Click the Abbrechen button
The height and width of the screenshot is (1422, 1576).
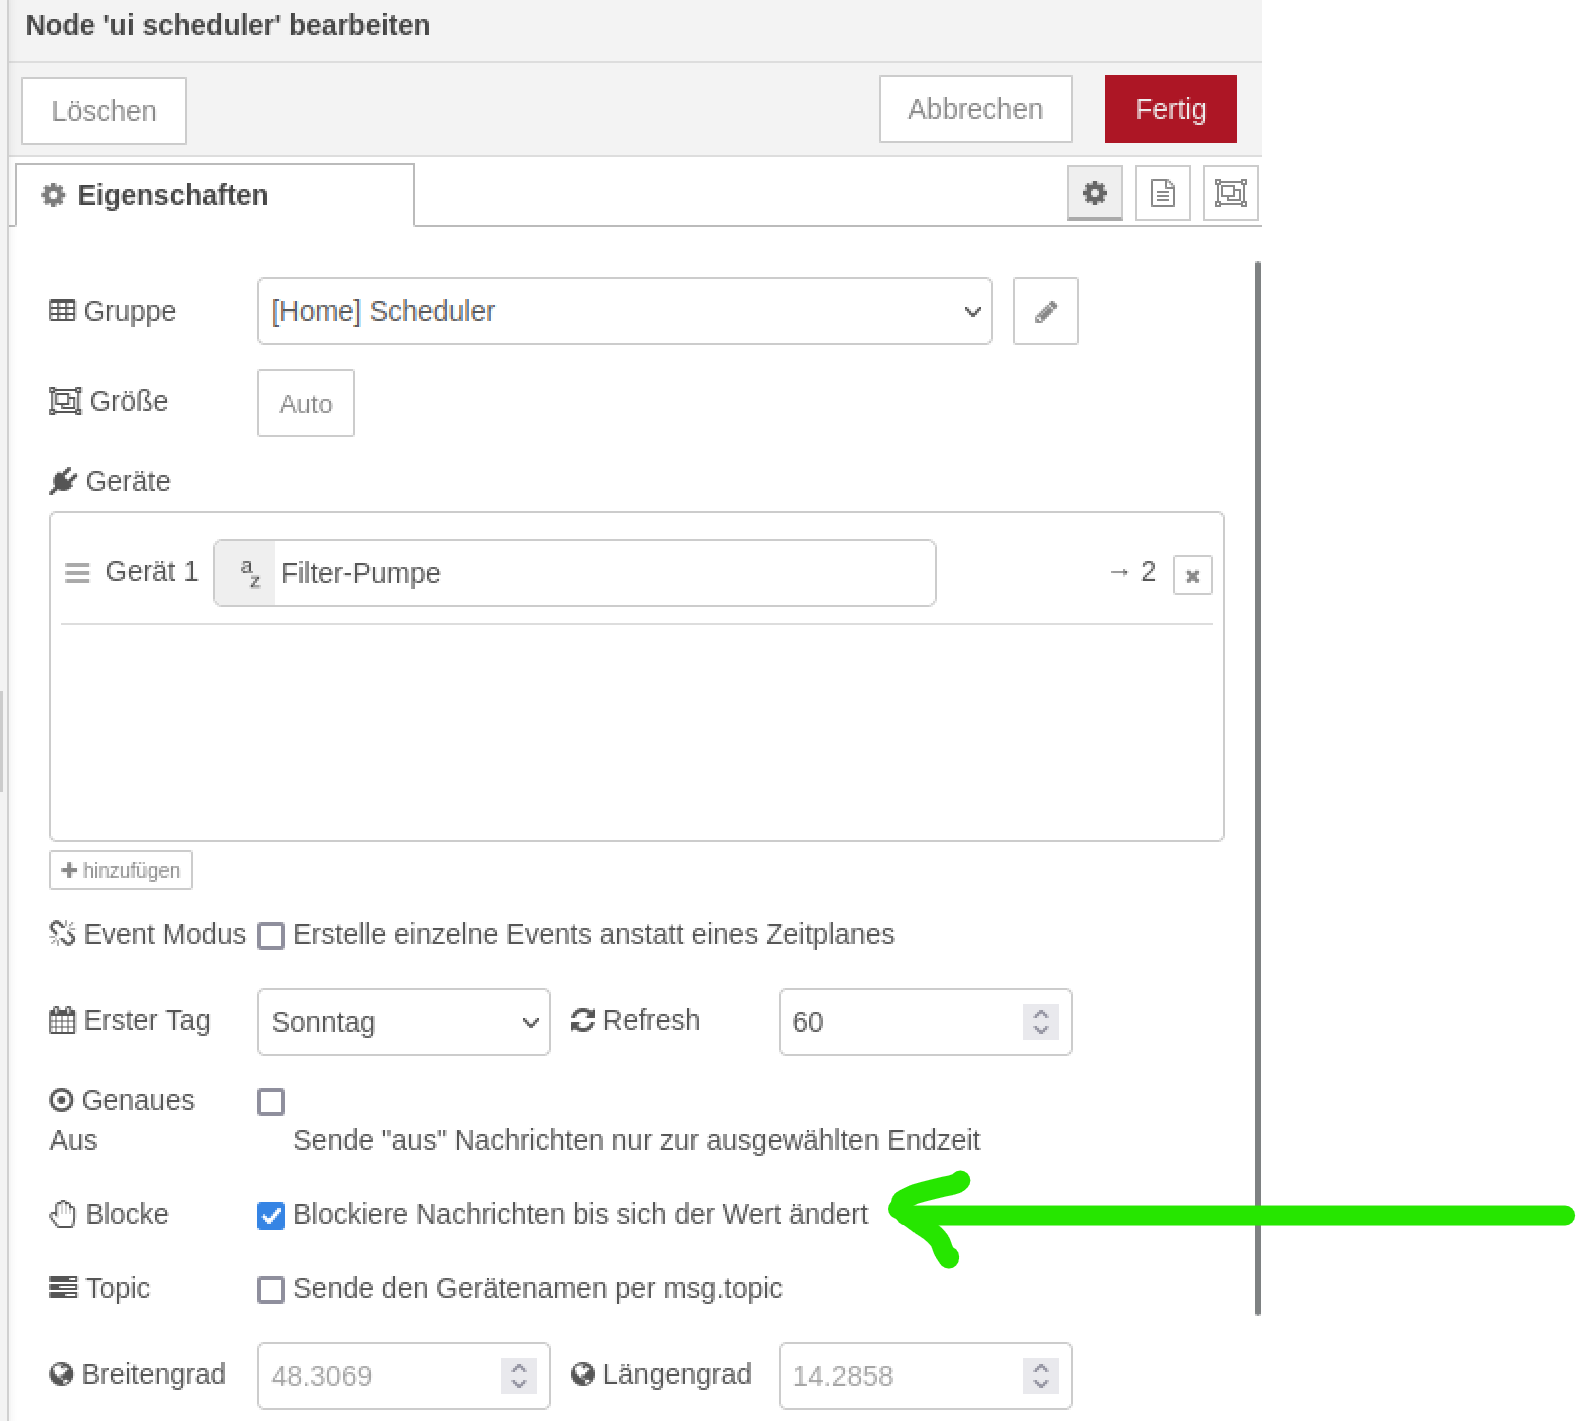[x=976, y=109]
